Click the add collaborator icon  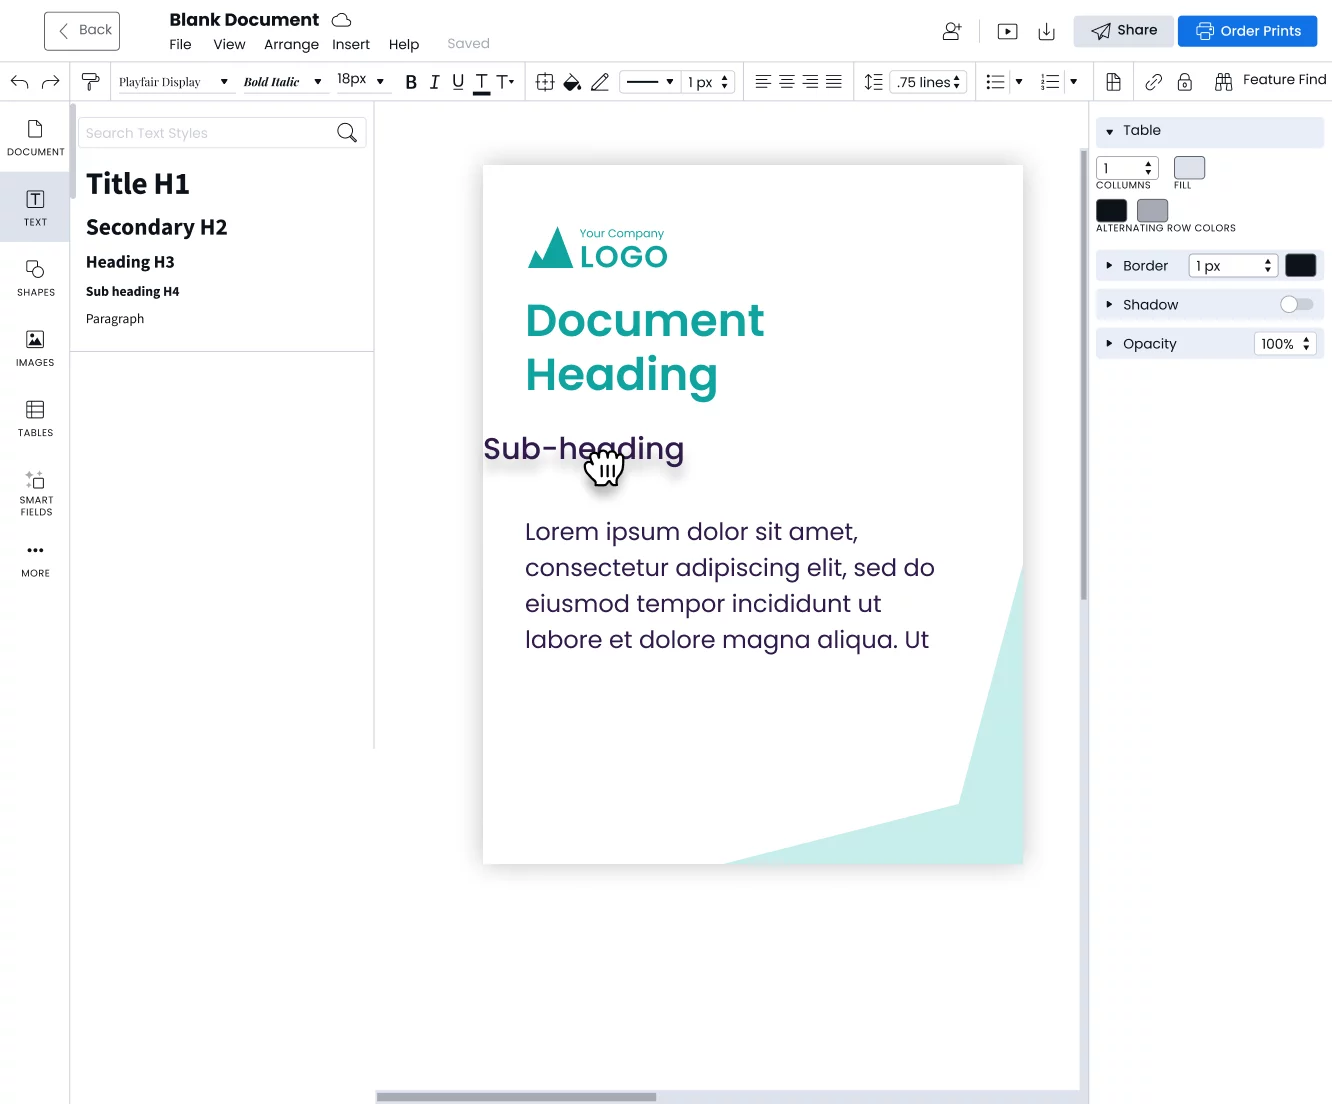pos(950,31)
